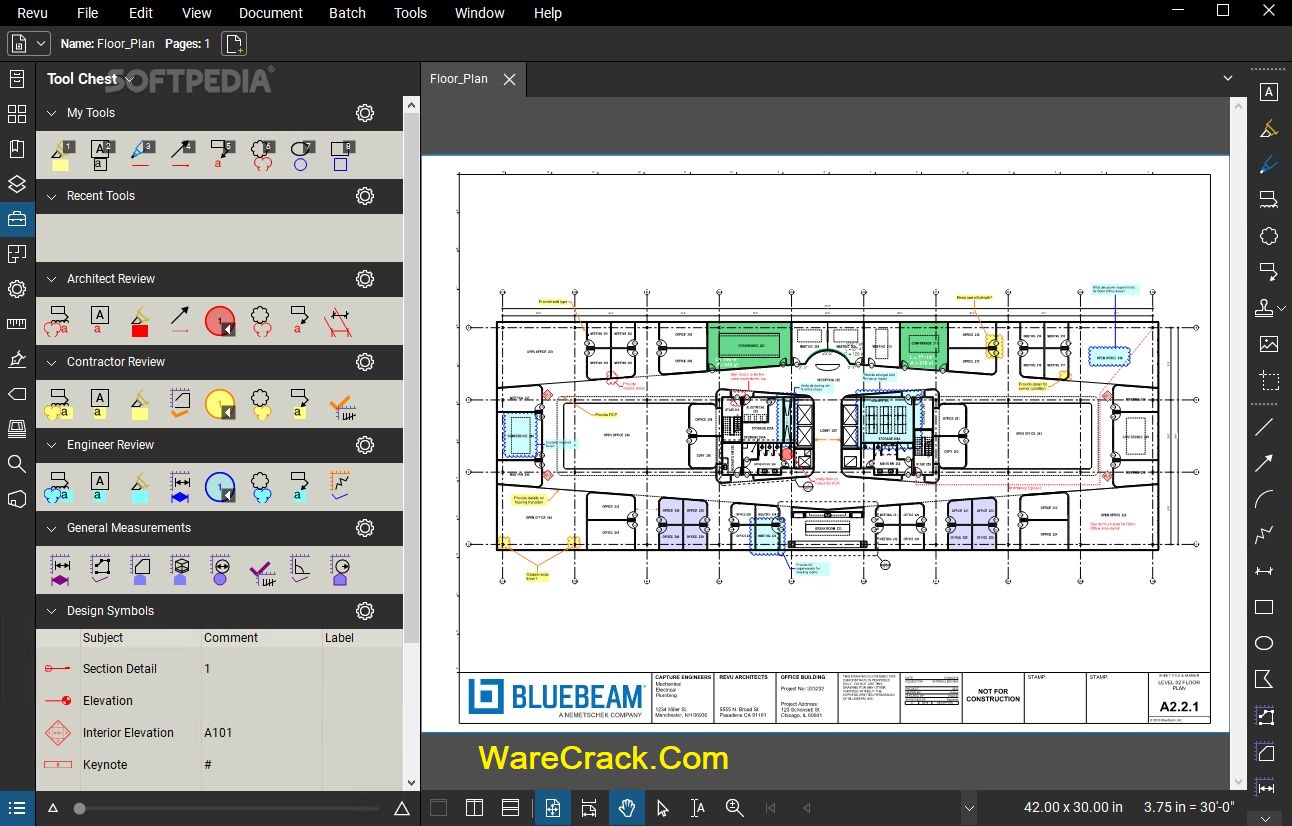Toggle vertical split view
Screen dimensions: 1292x826
point(474,807)
